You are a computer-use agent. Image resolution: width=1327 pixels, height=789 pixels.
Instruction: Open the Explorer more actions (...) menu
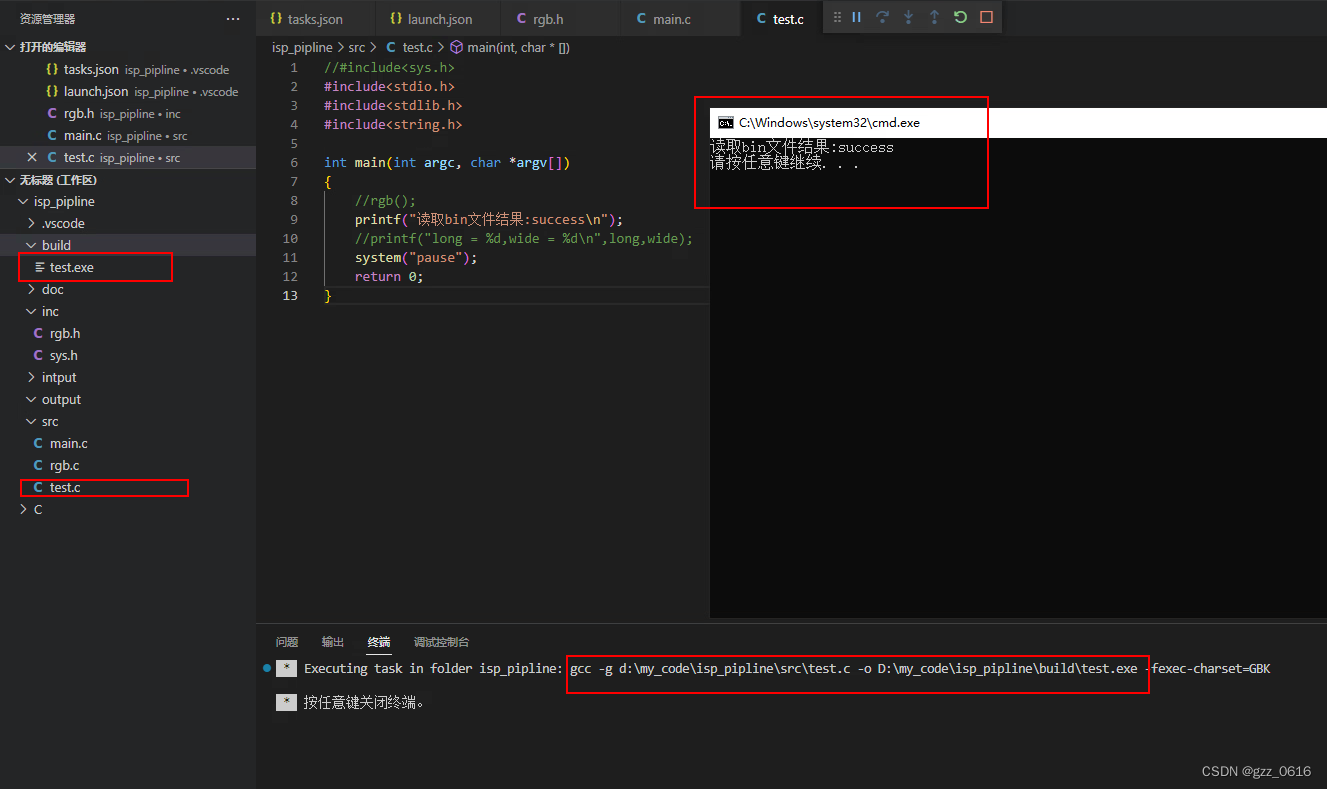click(233, 18)
